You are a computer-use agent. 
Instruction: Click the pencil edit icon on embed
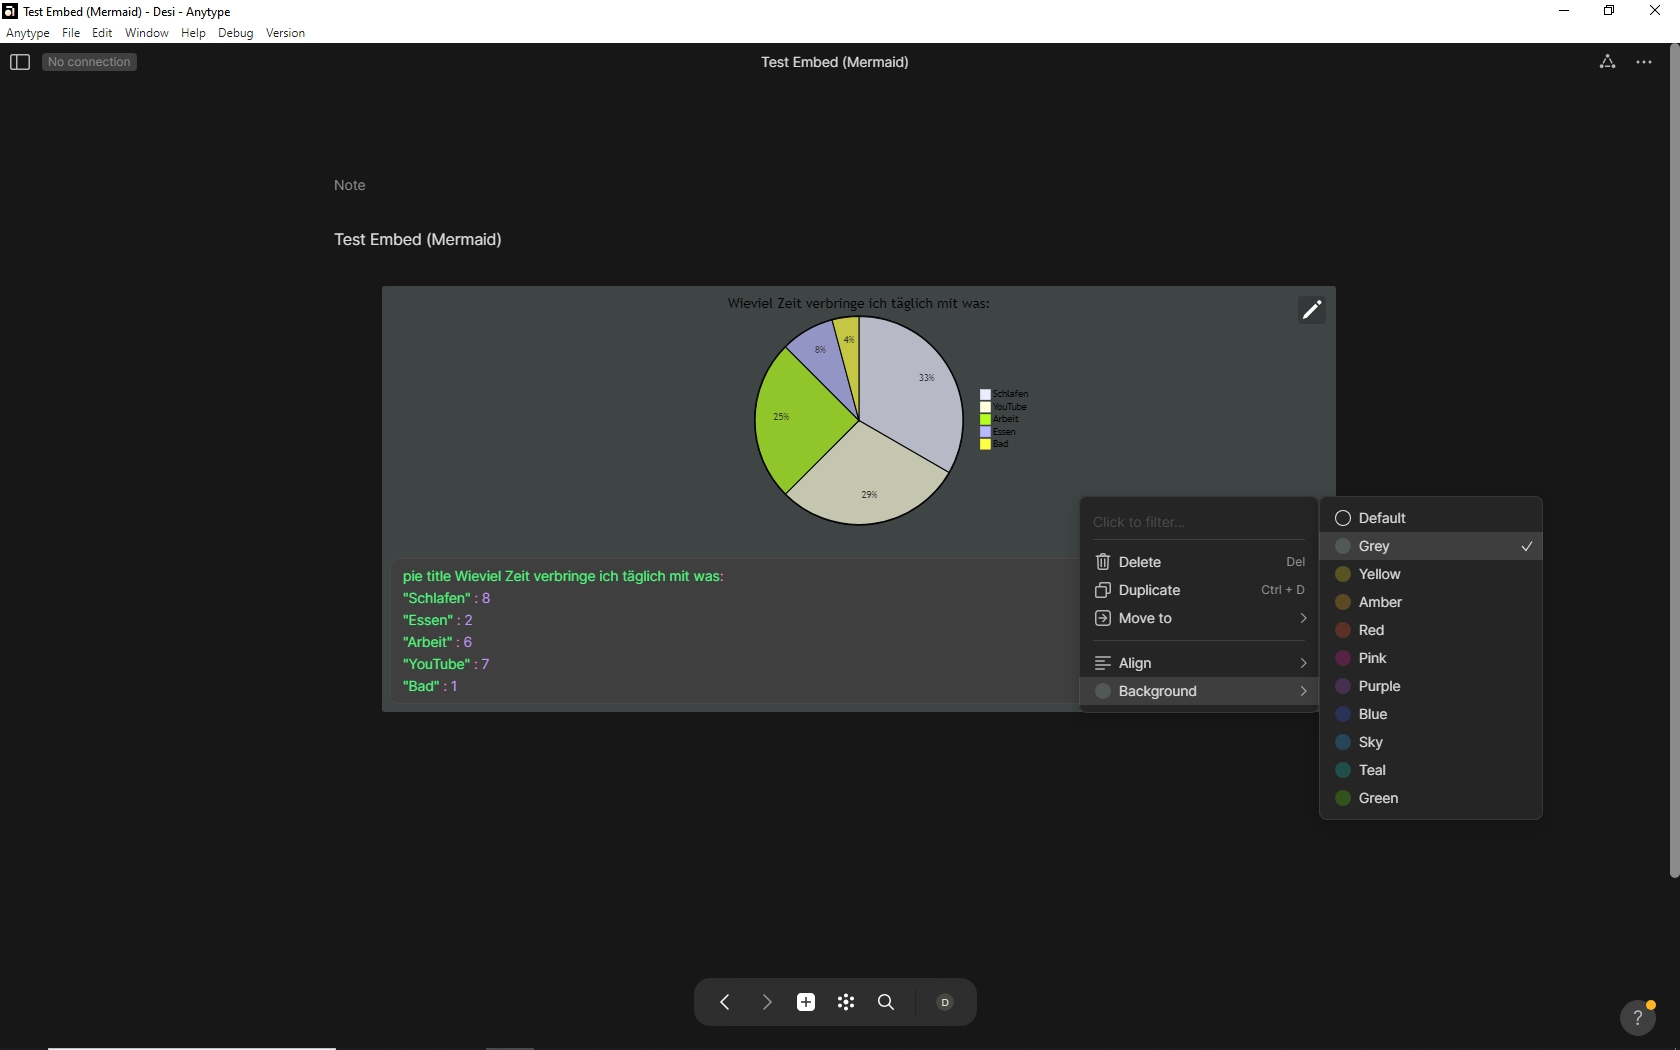(x=1311, y=310)
